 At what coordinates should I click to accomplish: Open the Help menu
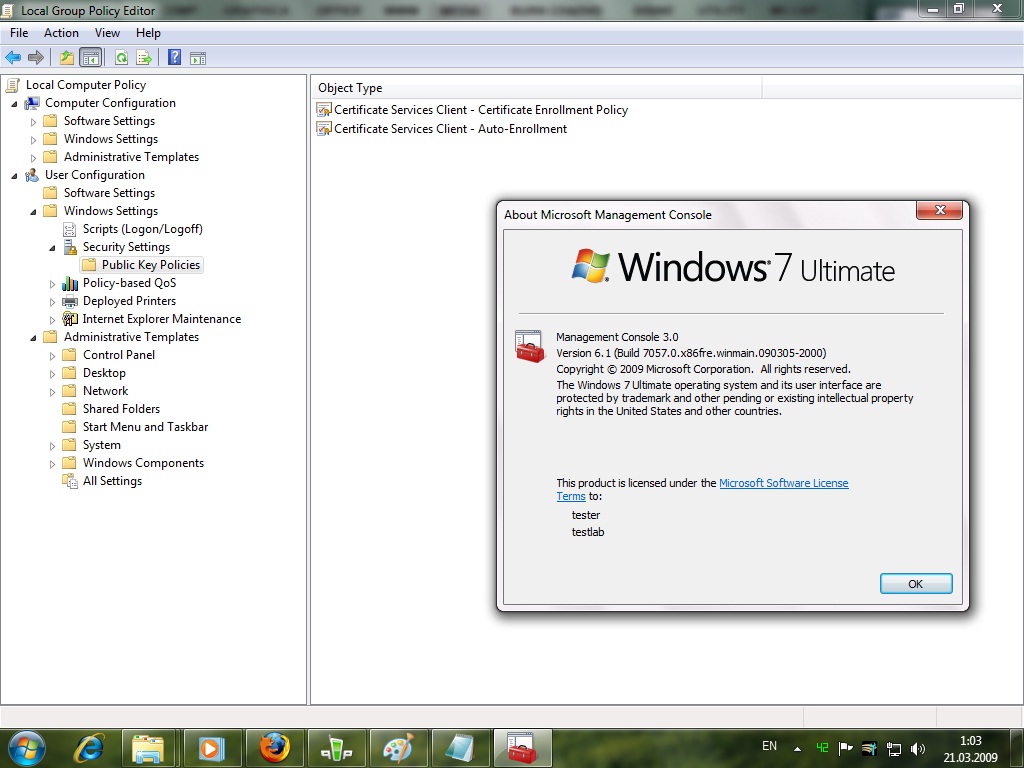pos(148,33)
